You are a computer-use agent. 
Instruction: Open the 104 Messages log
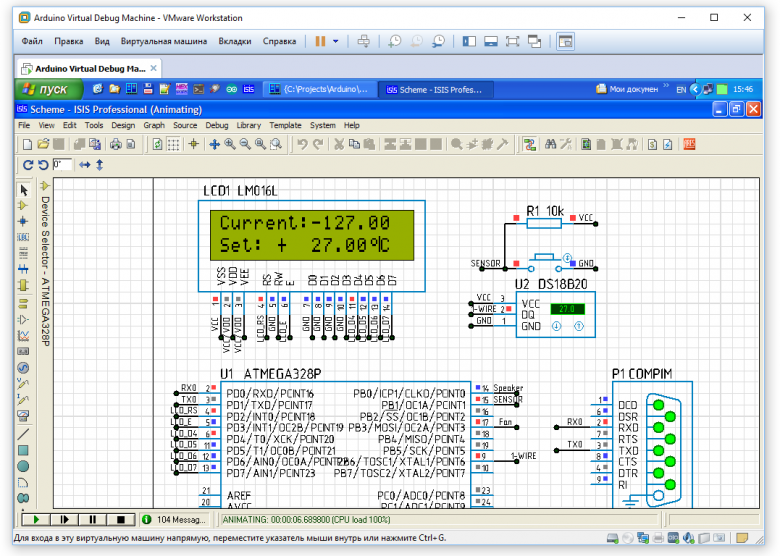pyautogui.click(x=175, y=520)
